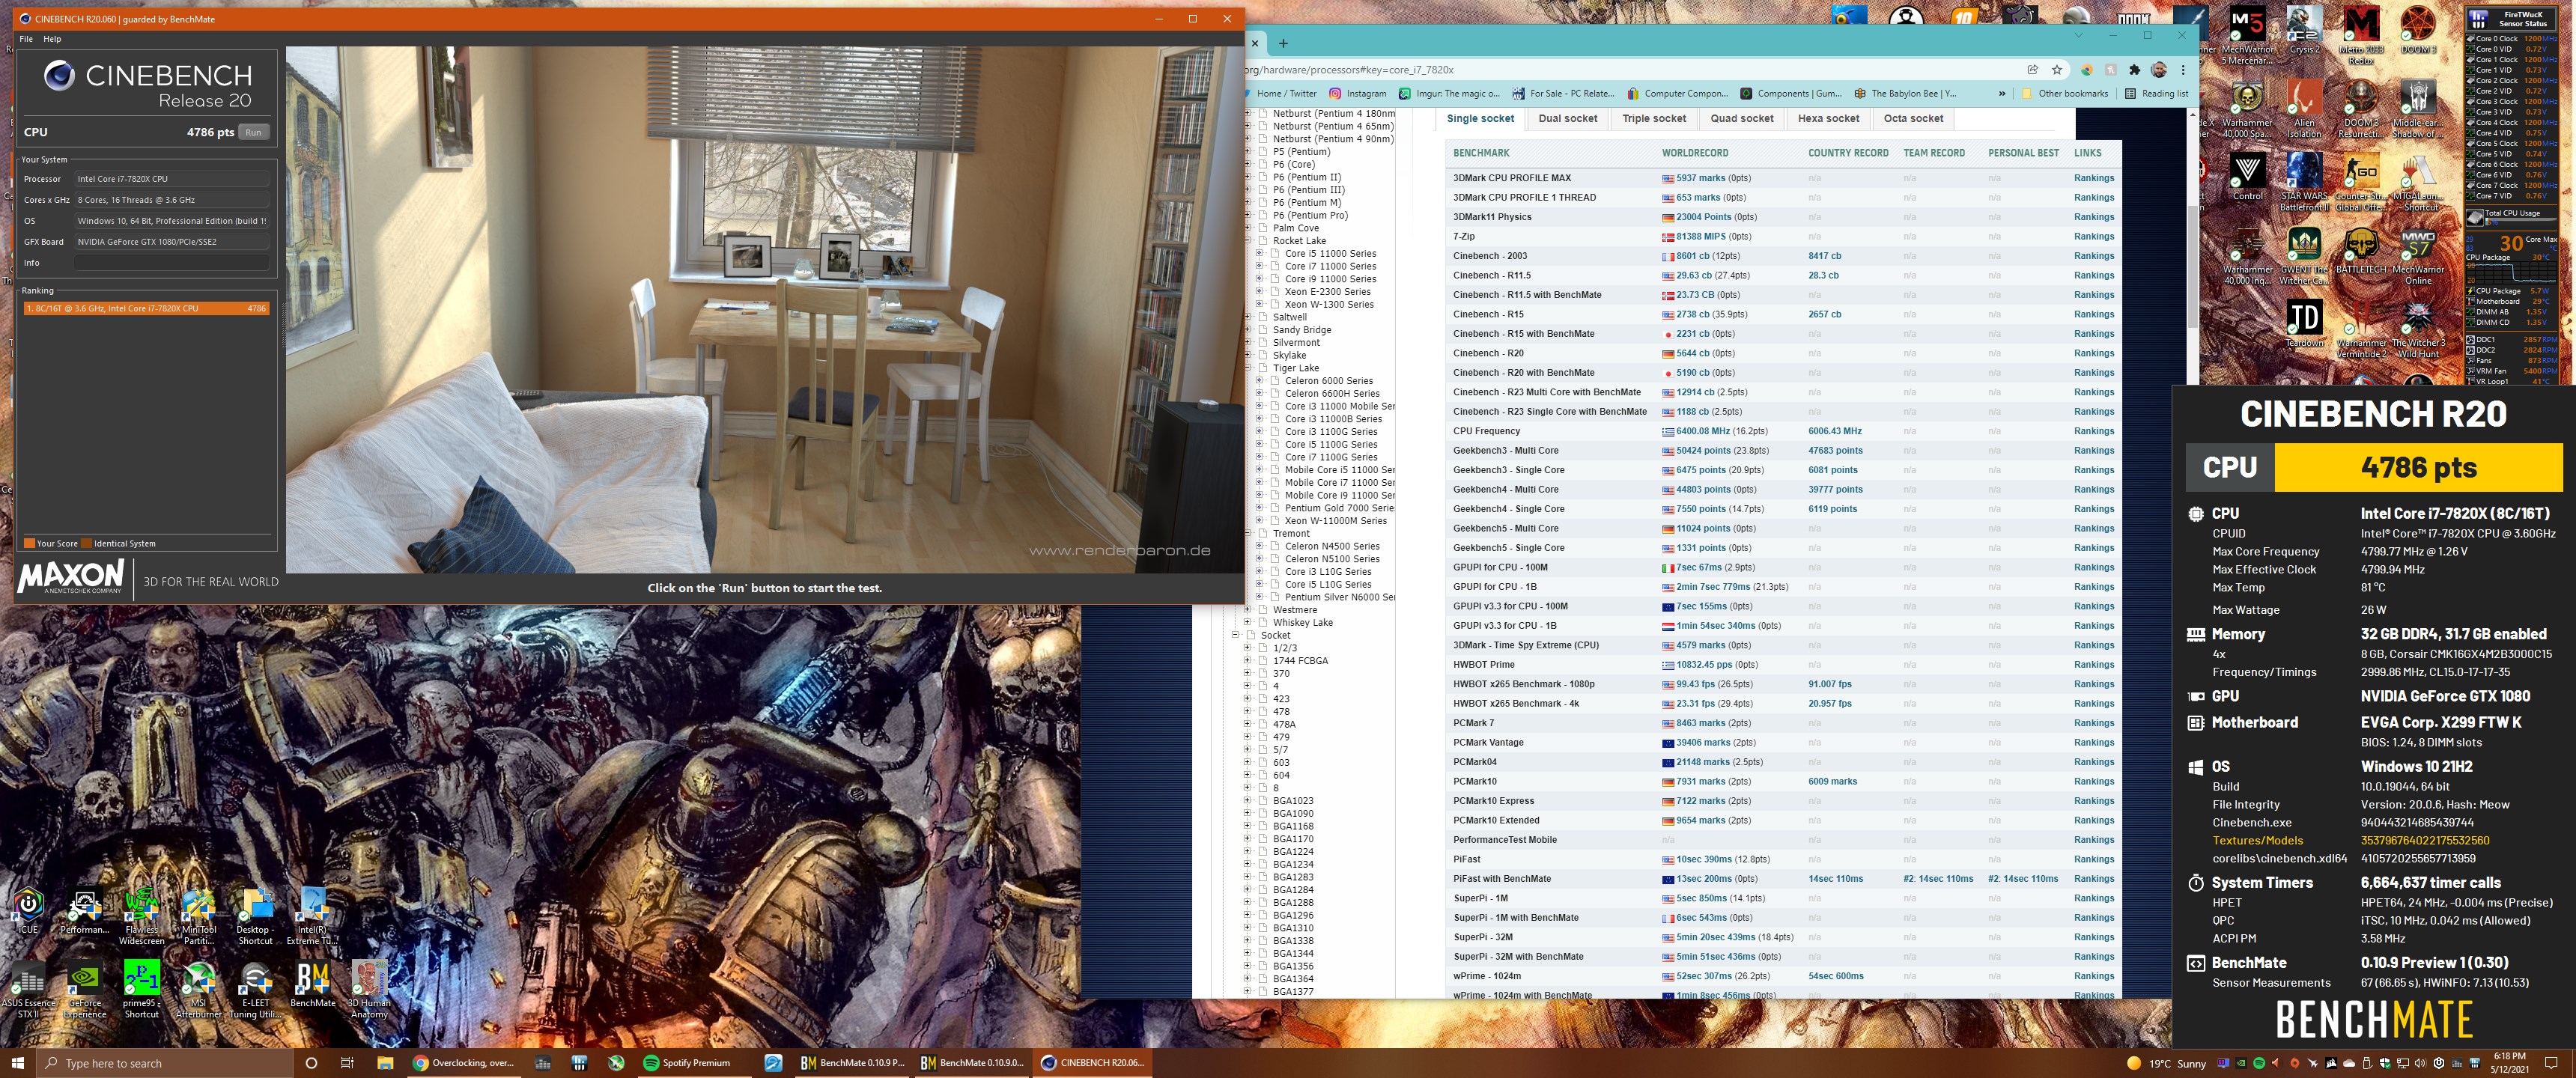Open Rankings link for 7-Zip row

coord(2093,237)
